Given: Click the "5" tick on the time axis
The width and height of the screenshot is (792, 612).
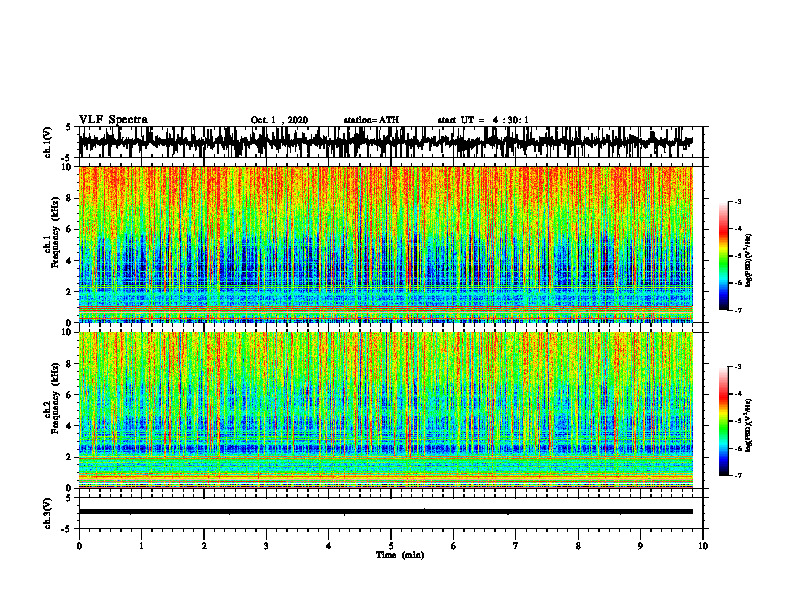Looking at the screenshot, I should [391, 546].
